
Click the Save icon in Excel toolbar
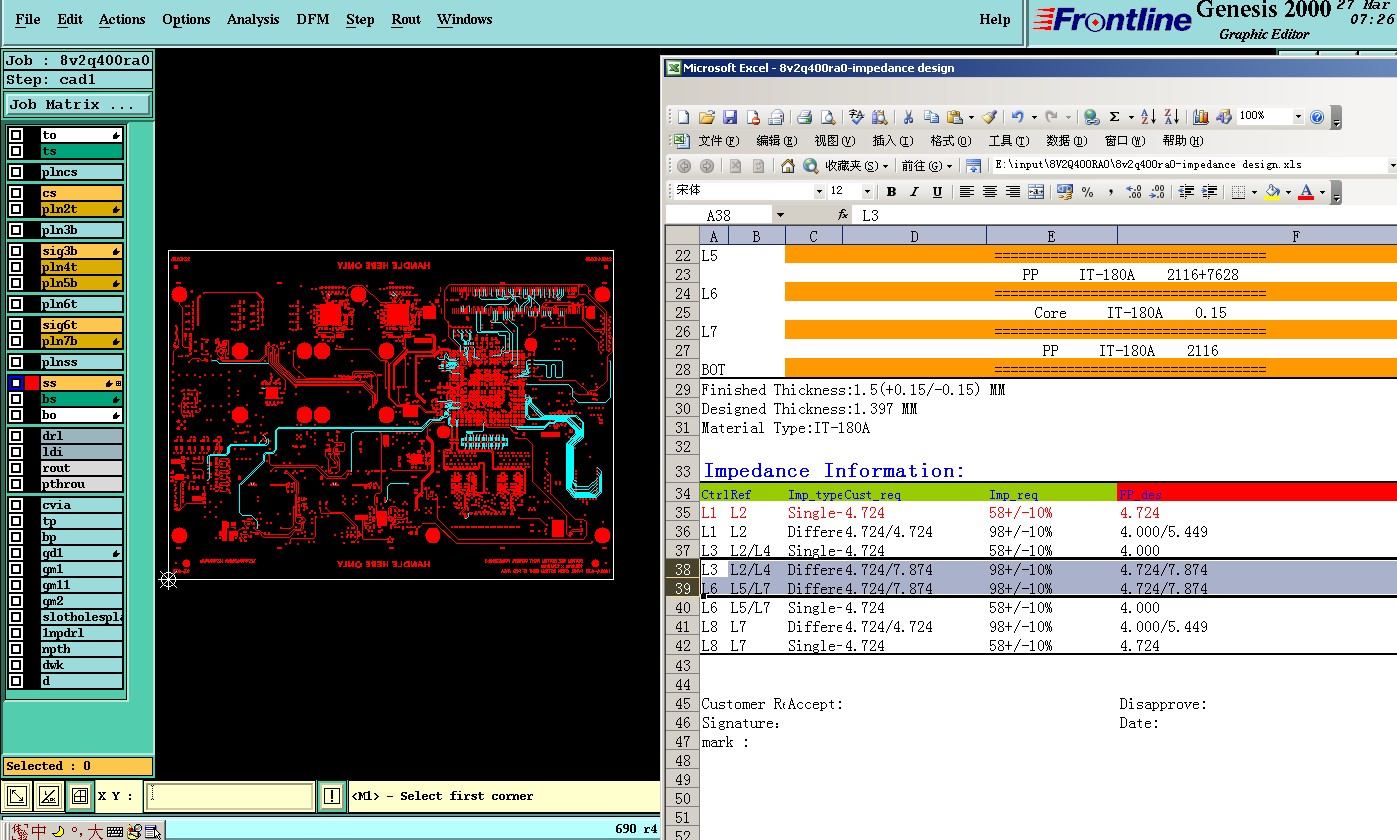(x=730, y=117)
